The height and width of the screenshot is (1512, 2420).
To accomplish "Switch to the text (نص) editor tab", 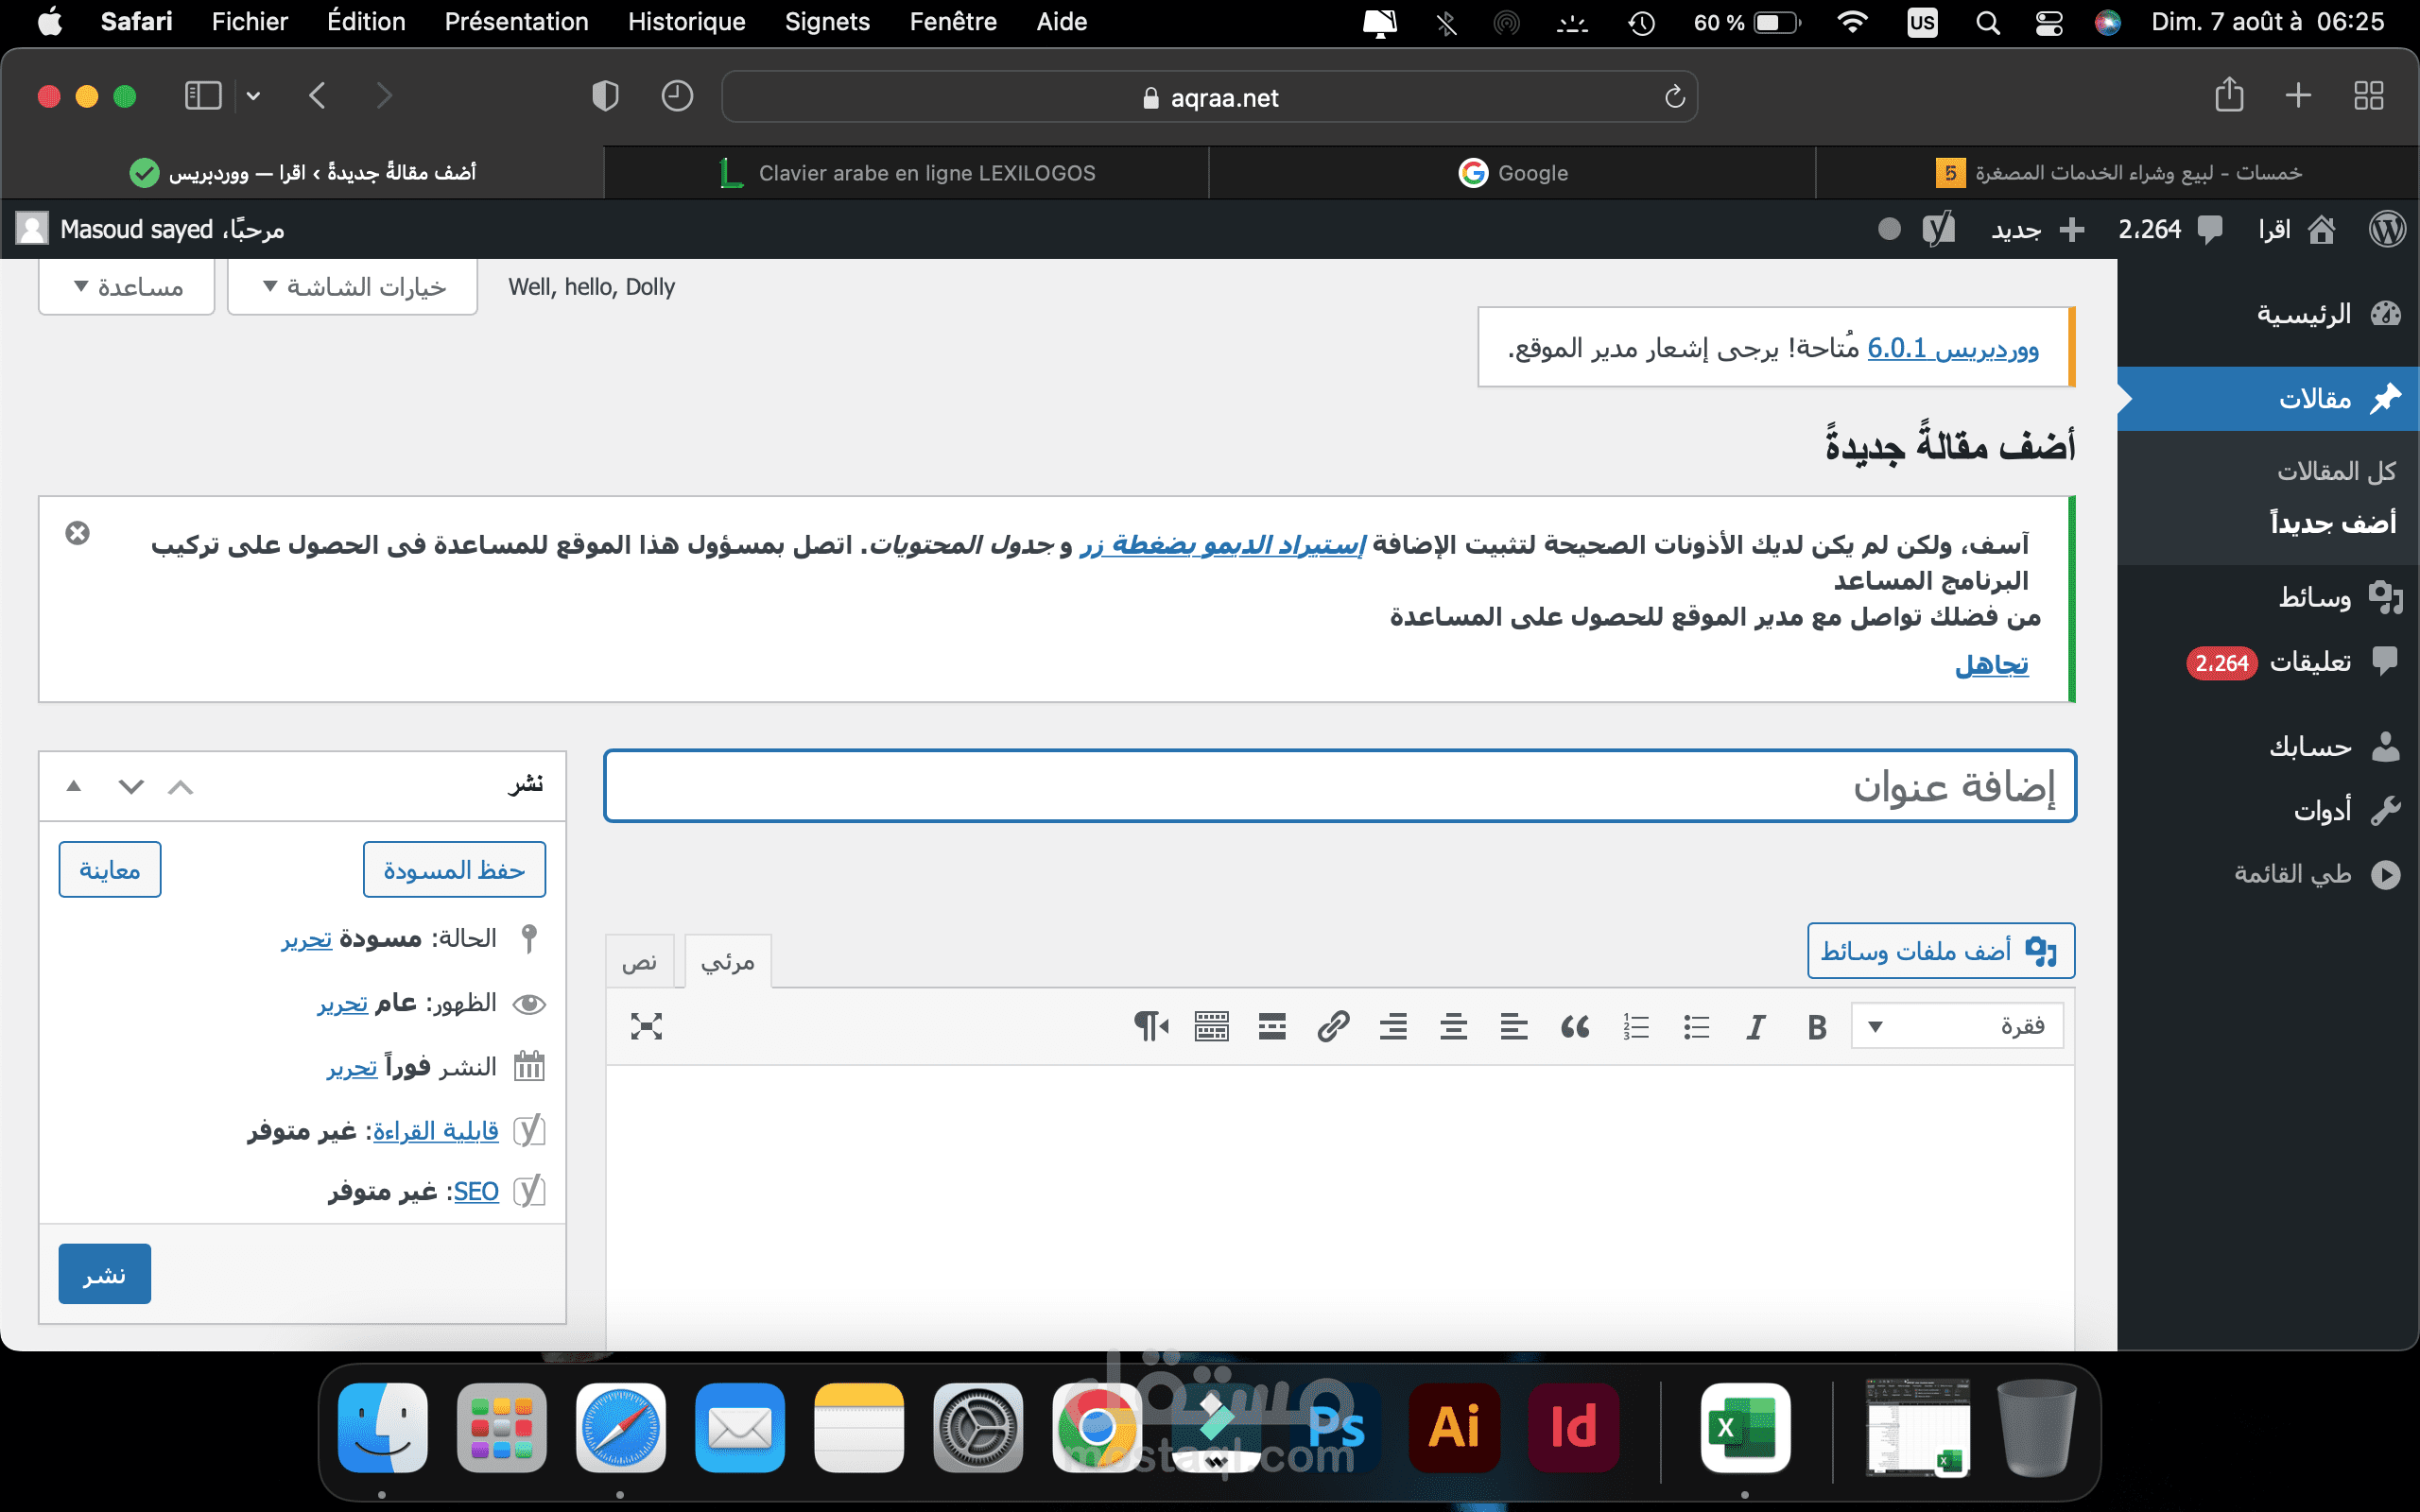I will (639, 963).
